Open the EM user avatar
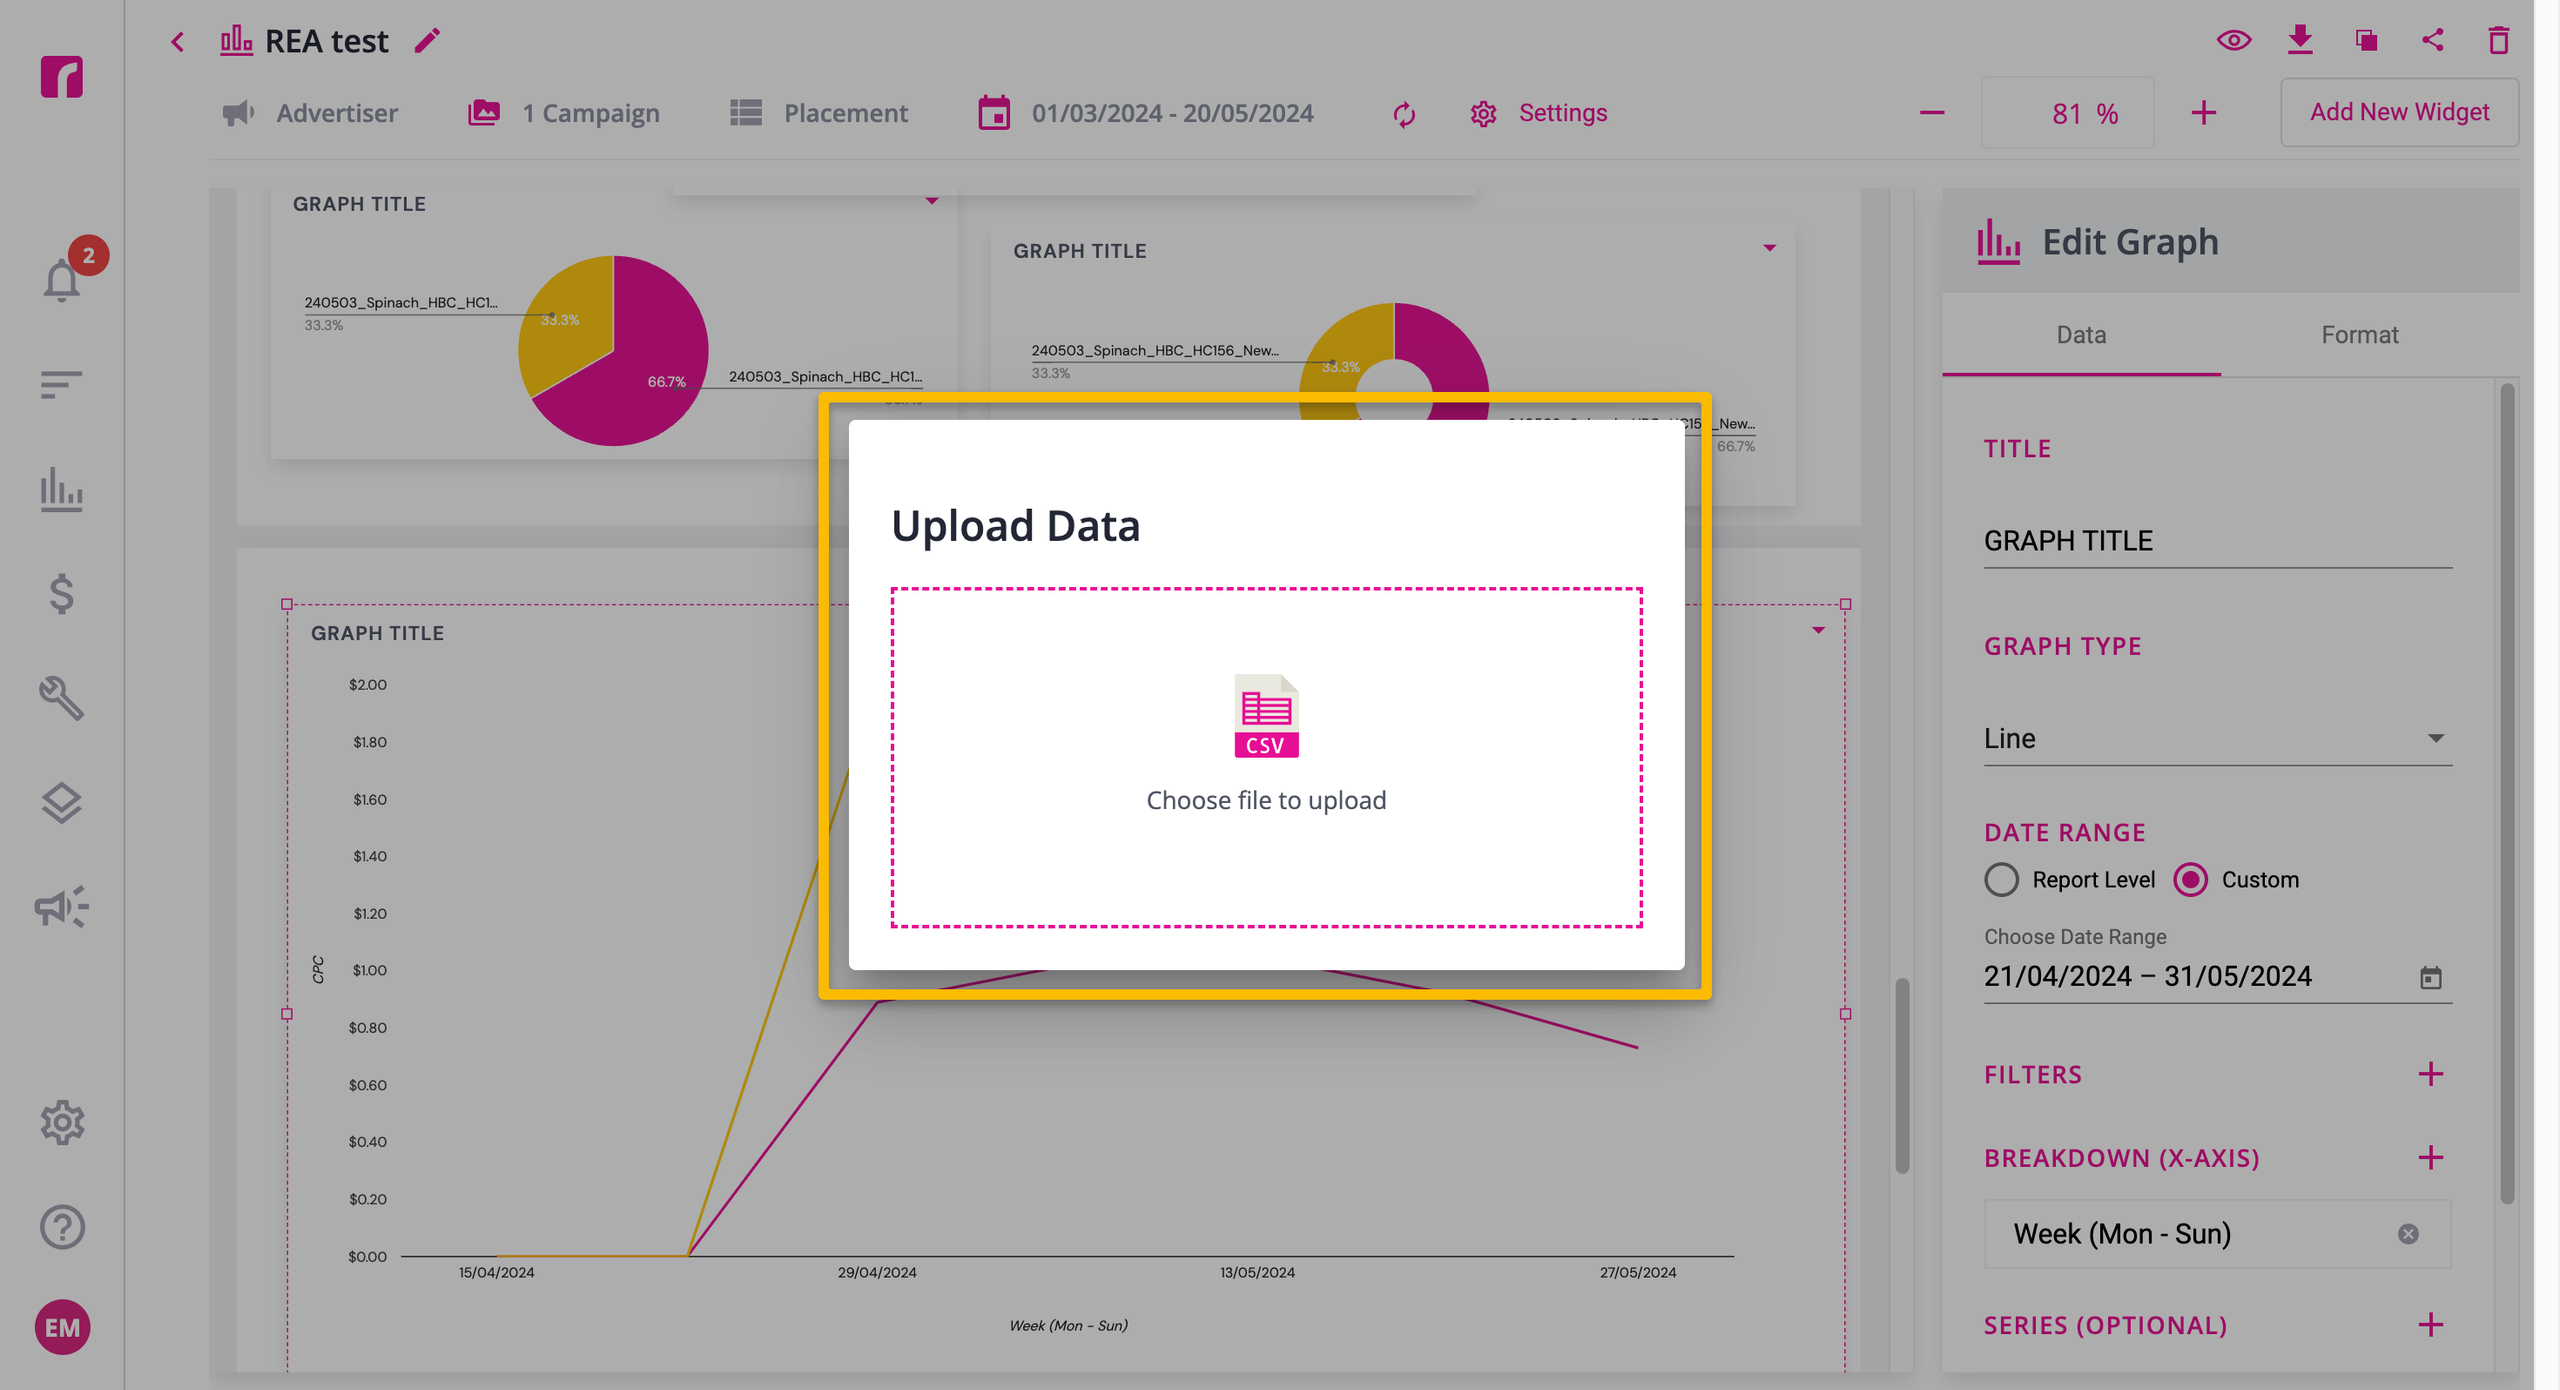Image resolution: width=2560 pixels, height=1390 pixels. [62, 1328]
